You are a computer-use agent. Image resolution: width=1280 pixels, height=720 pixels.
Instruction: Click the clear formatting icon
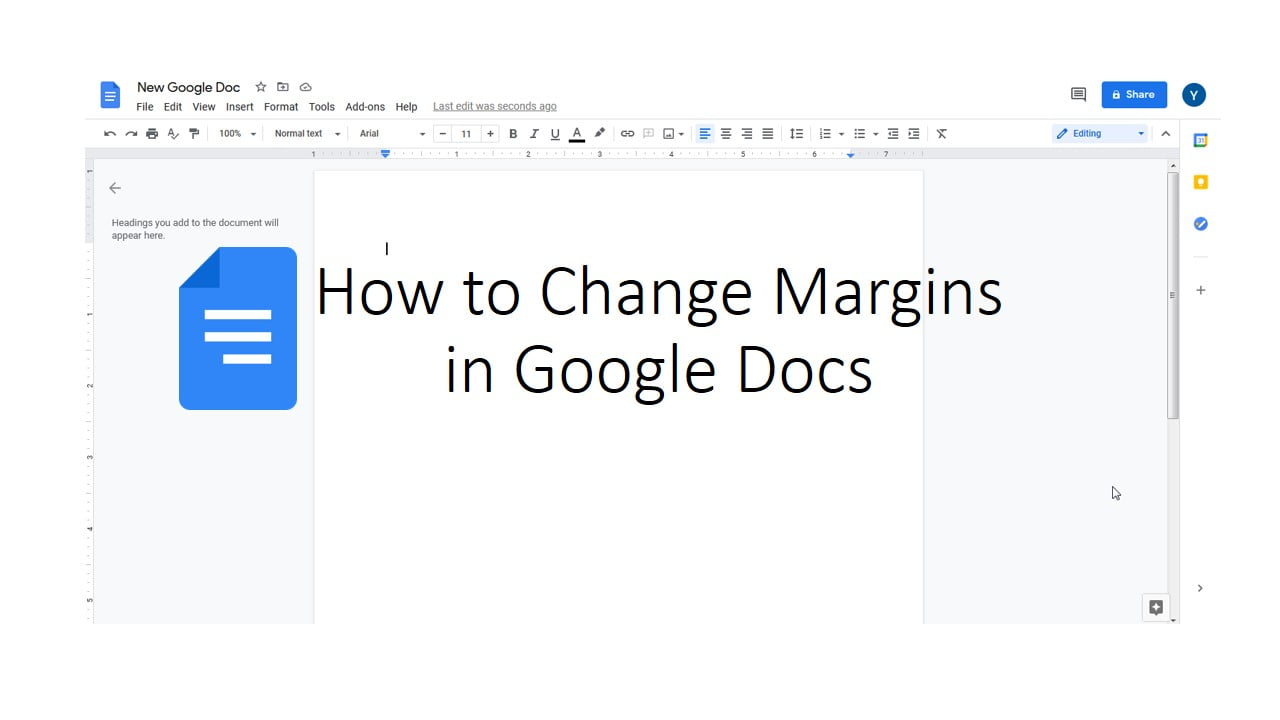tap(941, 134)
